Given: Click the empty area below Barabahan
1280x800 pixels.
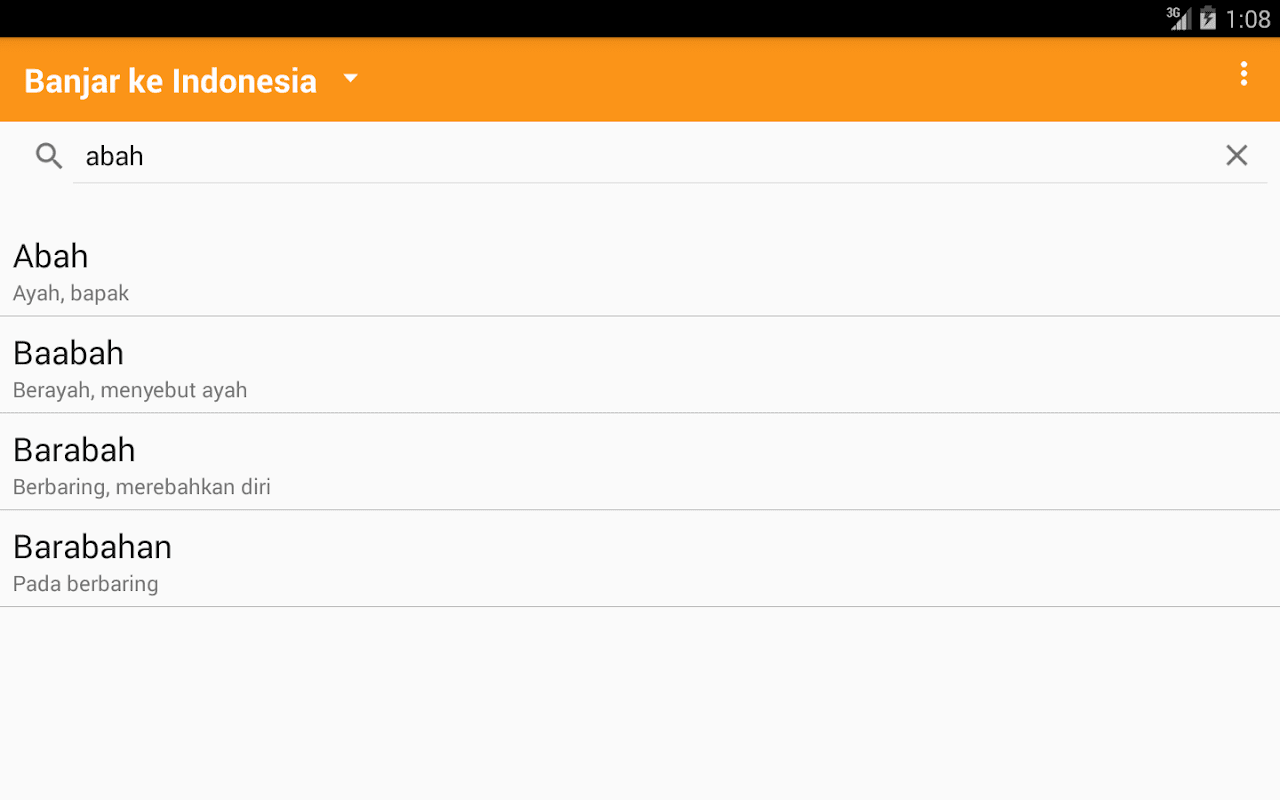Looking at the screenshot, I should (x=640, y=703).
